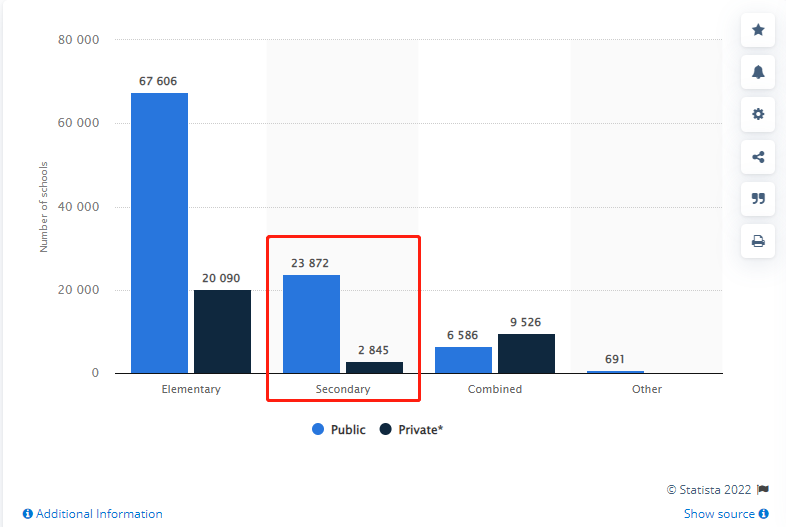Open the Show source link
The height and width of the screenshot is (527, 786).
pos(719,513)
